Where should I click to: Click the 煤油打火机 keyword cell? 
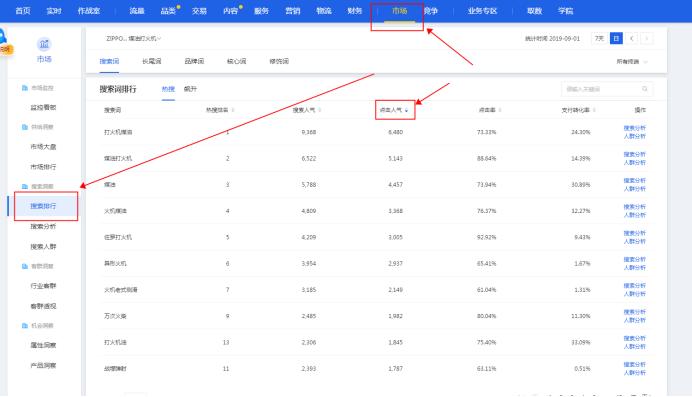coord(118,158)
